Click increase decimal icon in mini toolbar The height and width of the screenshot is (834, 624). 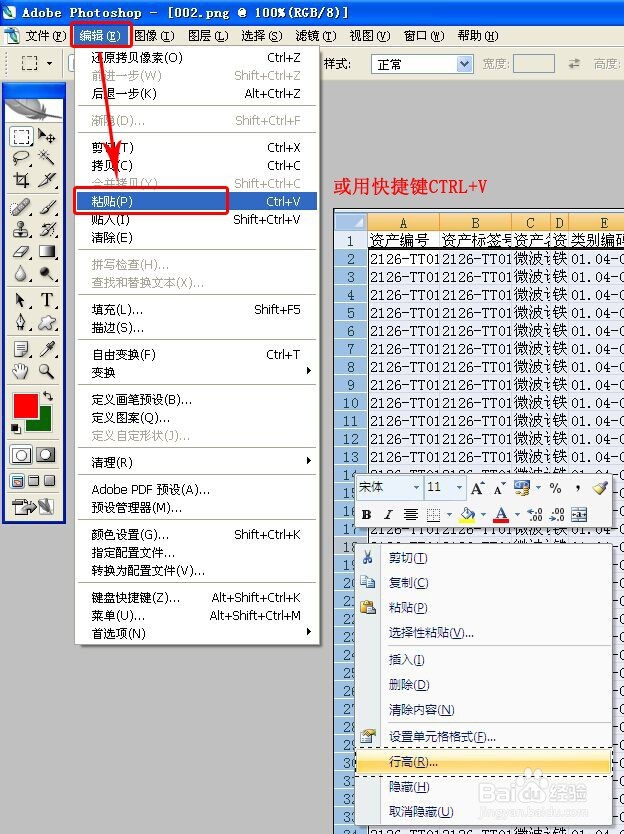point(535,514)
